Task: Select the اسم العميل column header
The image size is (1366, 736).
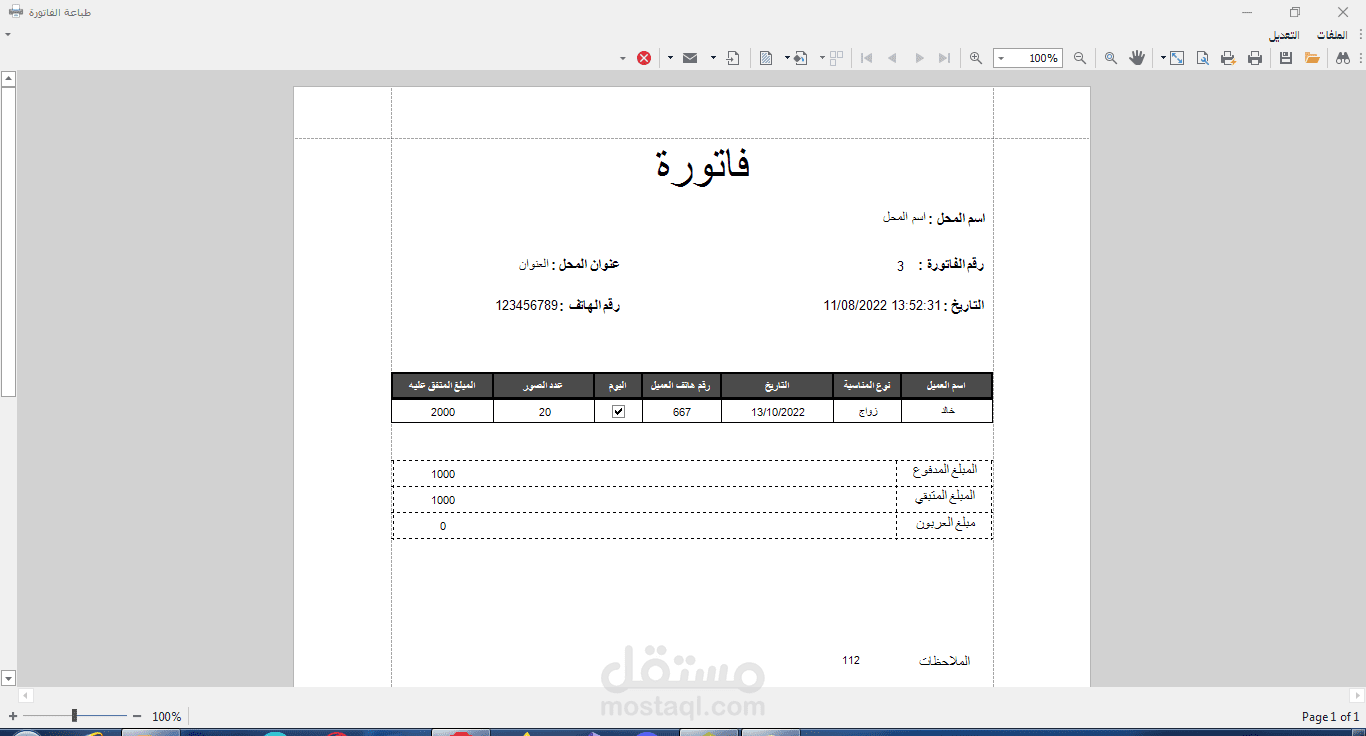Action: pos(946,386)
